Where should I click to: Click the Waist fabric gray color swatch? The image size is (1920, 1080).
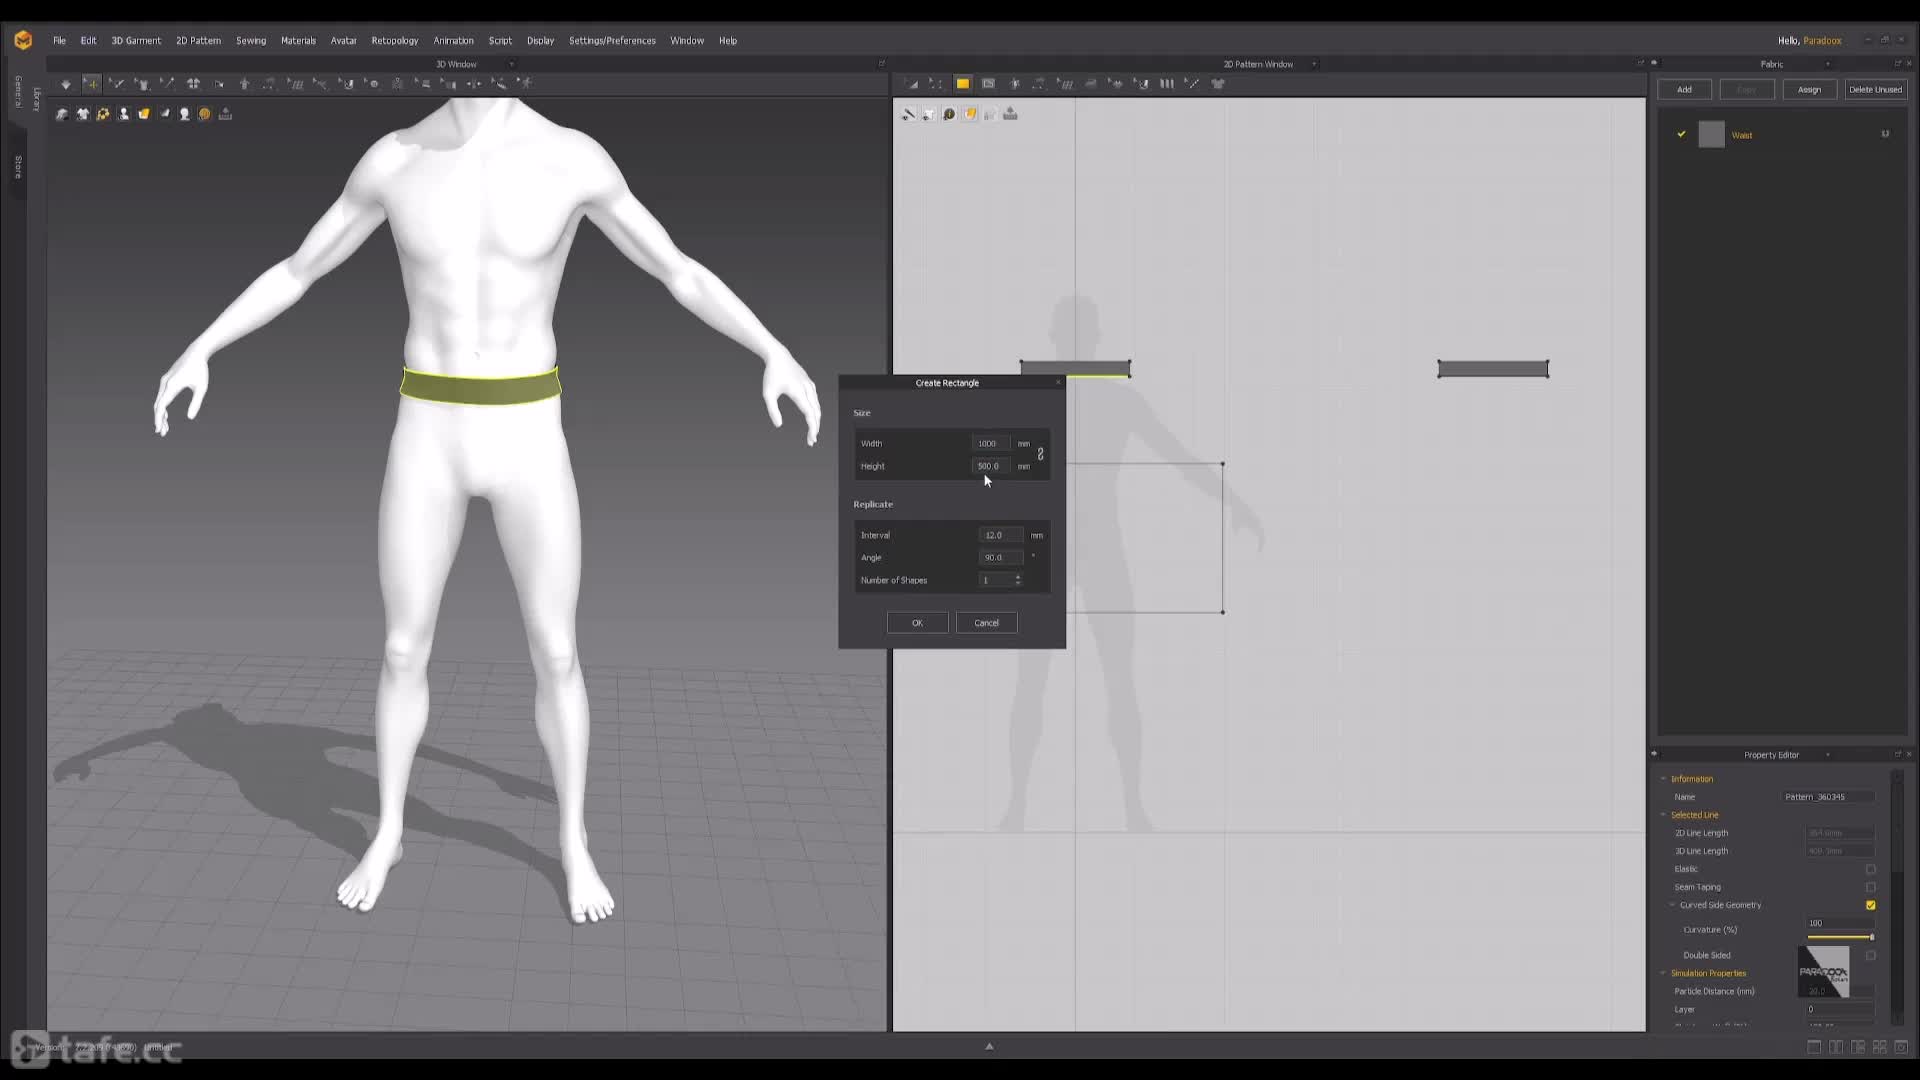[1711, 134]
